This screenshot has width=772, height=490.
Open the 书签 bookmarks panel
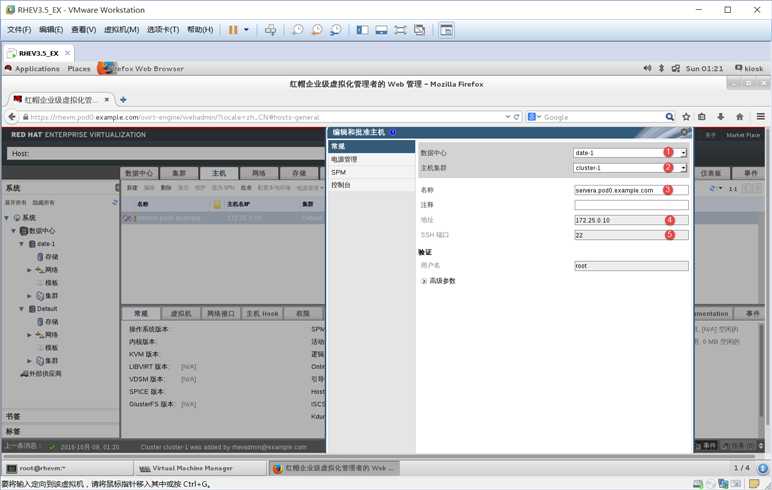60,416
